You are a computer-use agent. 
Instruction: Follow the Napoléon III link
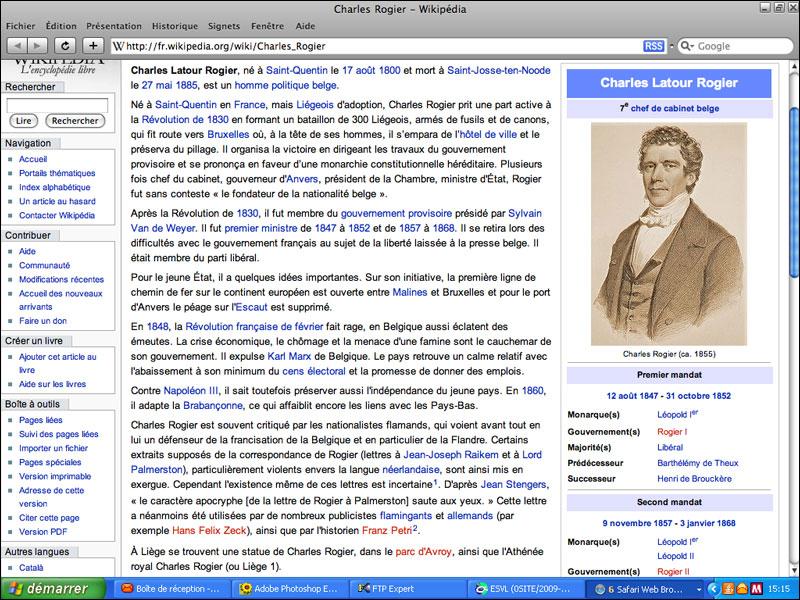190,391
